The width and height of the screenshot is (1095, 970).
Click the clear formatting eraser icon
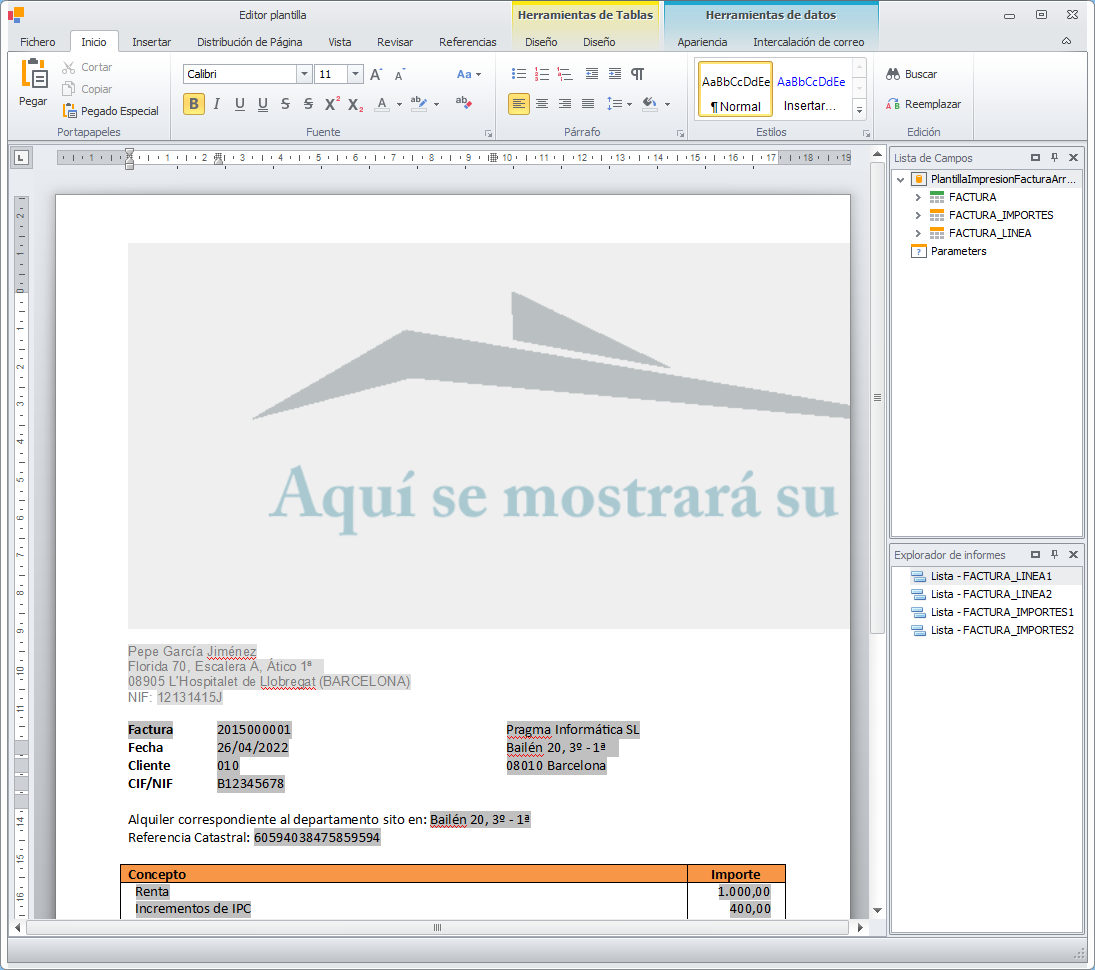(463, 103)
